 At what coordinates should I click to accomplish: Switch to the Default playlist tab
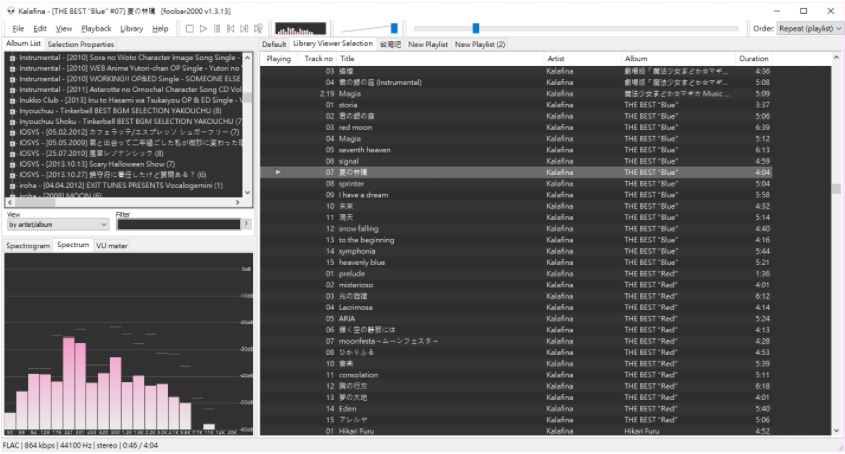tap(274, 44)
